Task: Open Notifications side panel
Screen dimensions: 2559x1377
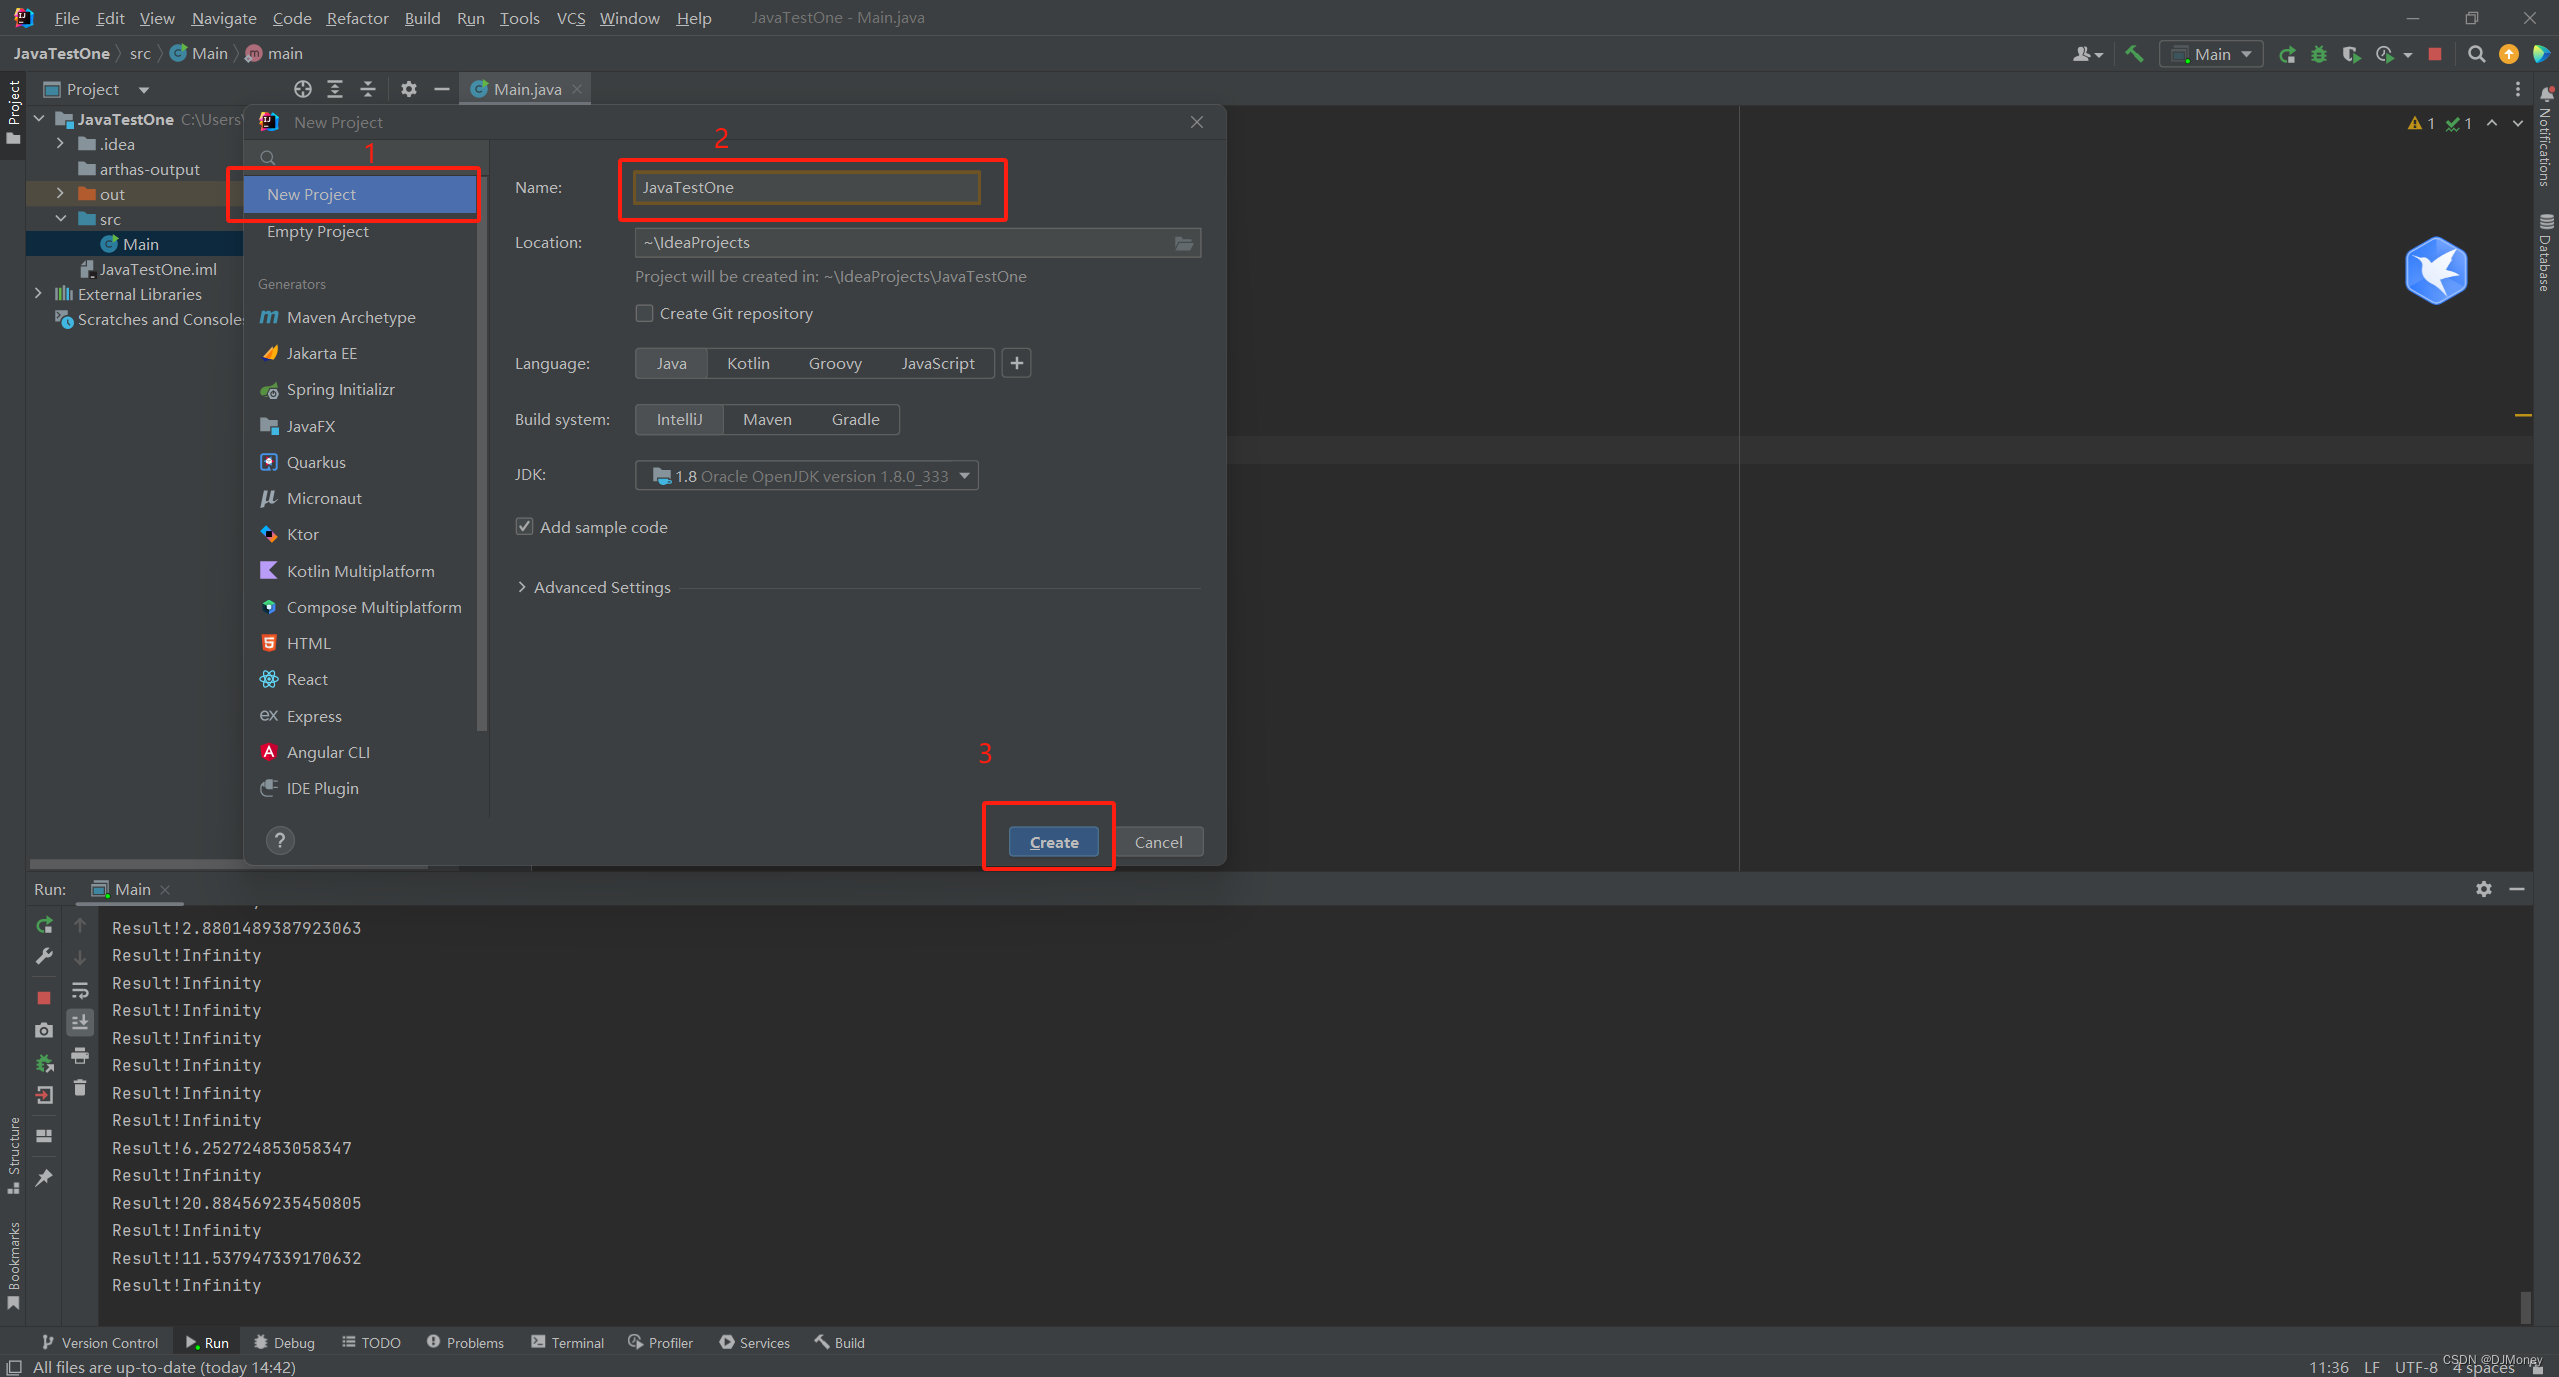Action: coord(2546,138)
